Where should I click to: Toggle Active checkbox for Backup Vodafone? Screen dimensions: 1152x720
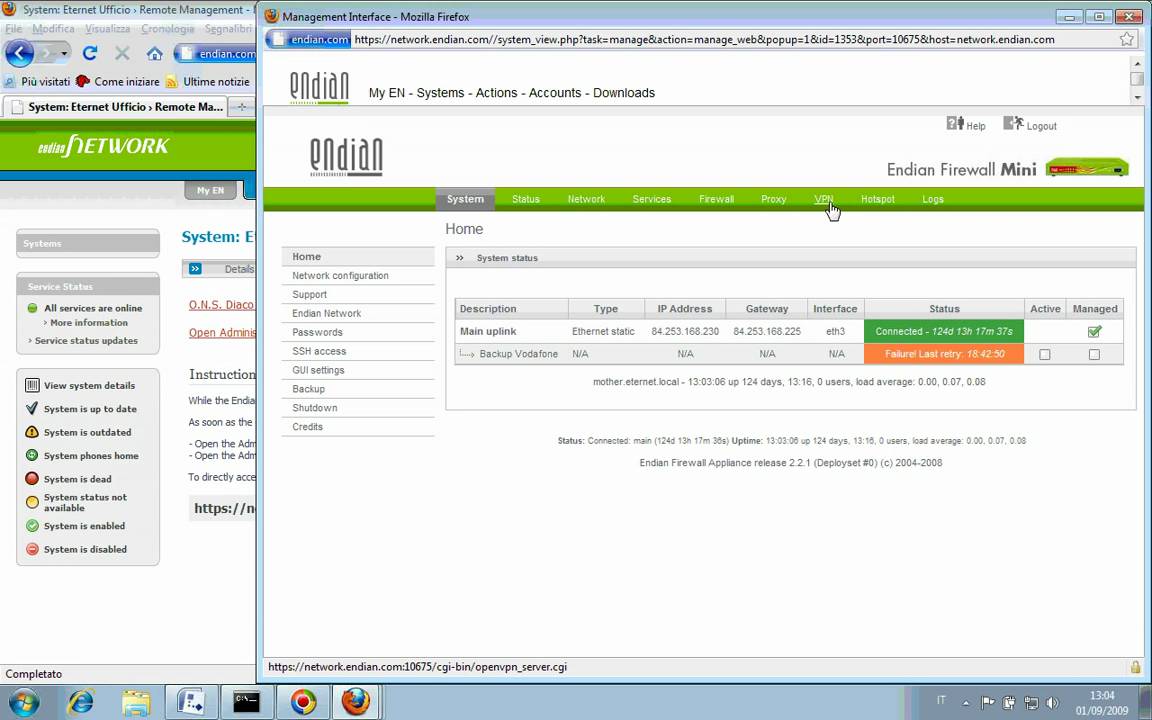(x=1045, y=354)
